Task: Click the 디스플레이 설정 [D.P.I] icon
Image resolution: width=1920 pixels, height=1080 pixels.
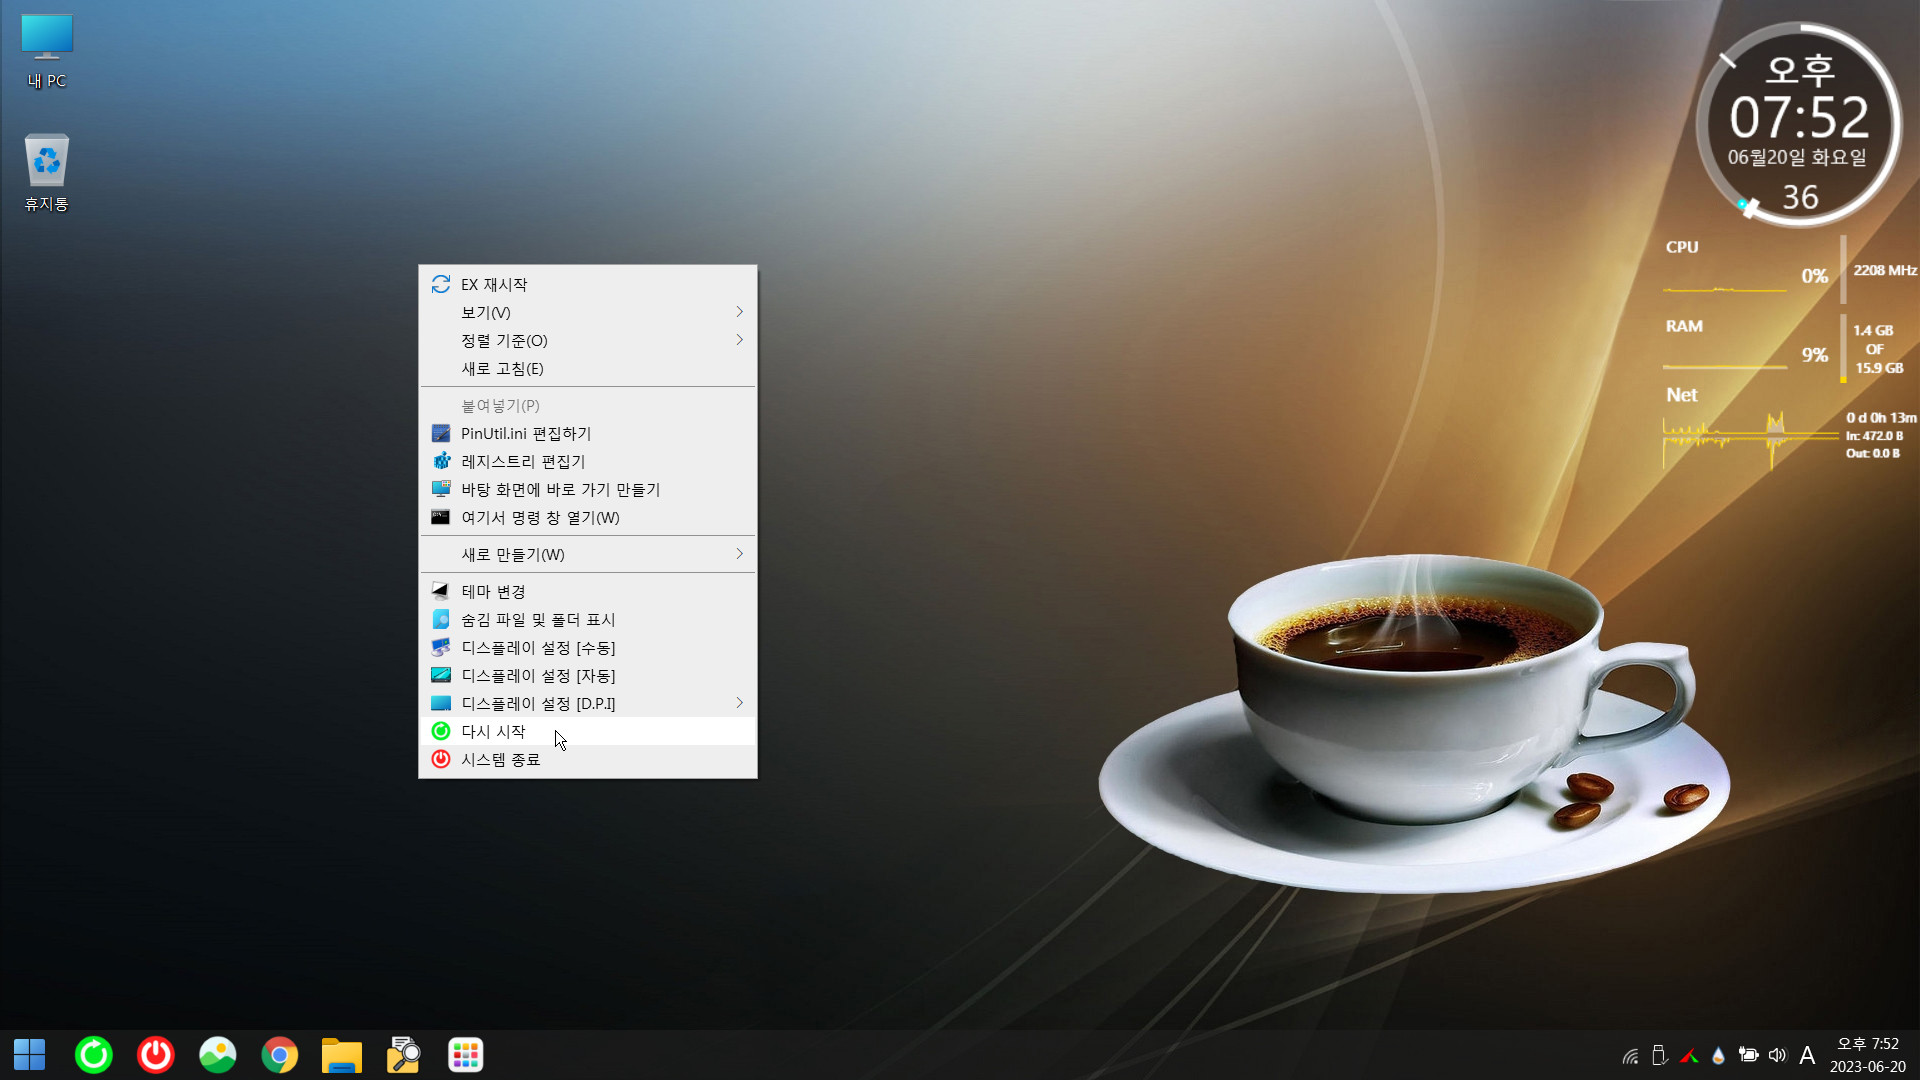Action: [440, 703]
